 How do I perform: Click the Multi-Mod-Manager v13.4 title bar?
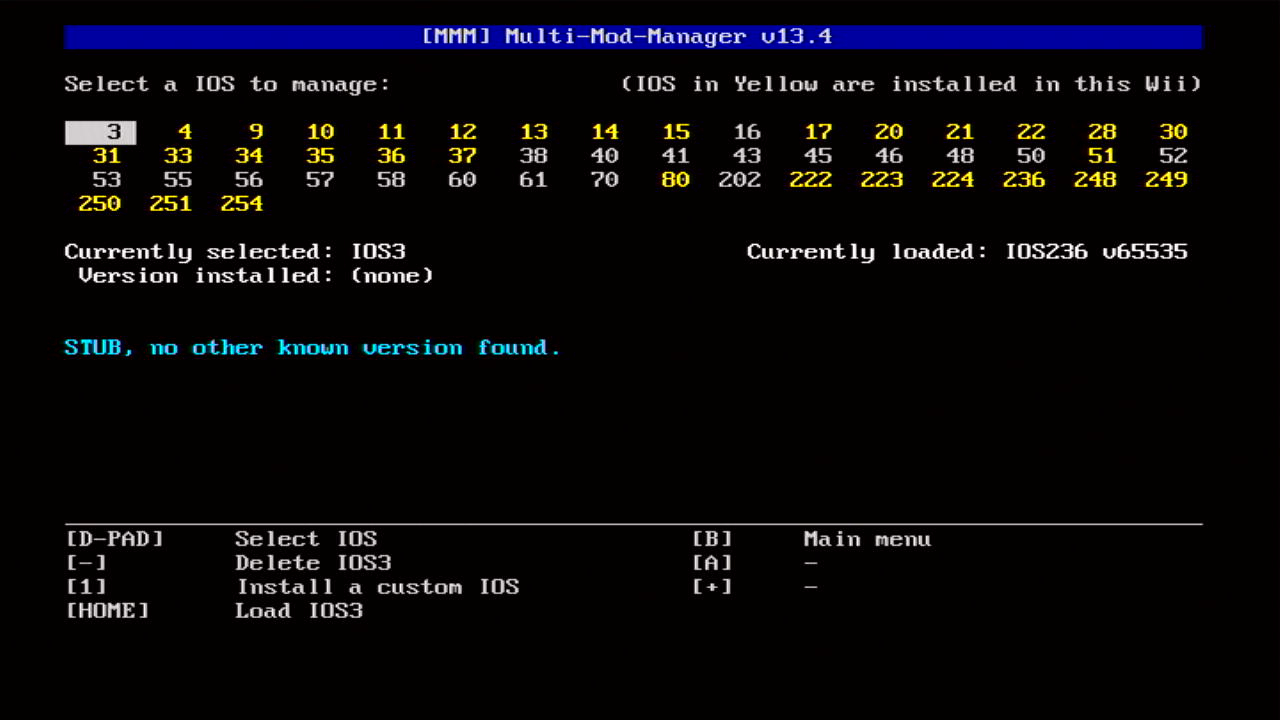633,37
